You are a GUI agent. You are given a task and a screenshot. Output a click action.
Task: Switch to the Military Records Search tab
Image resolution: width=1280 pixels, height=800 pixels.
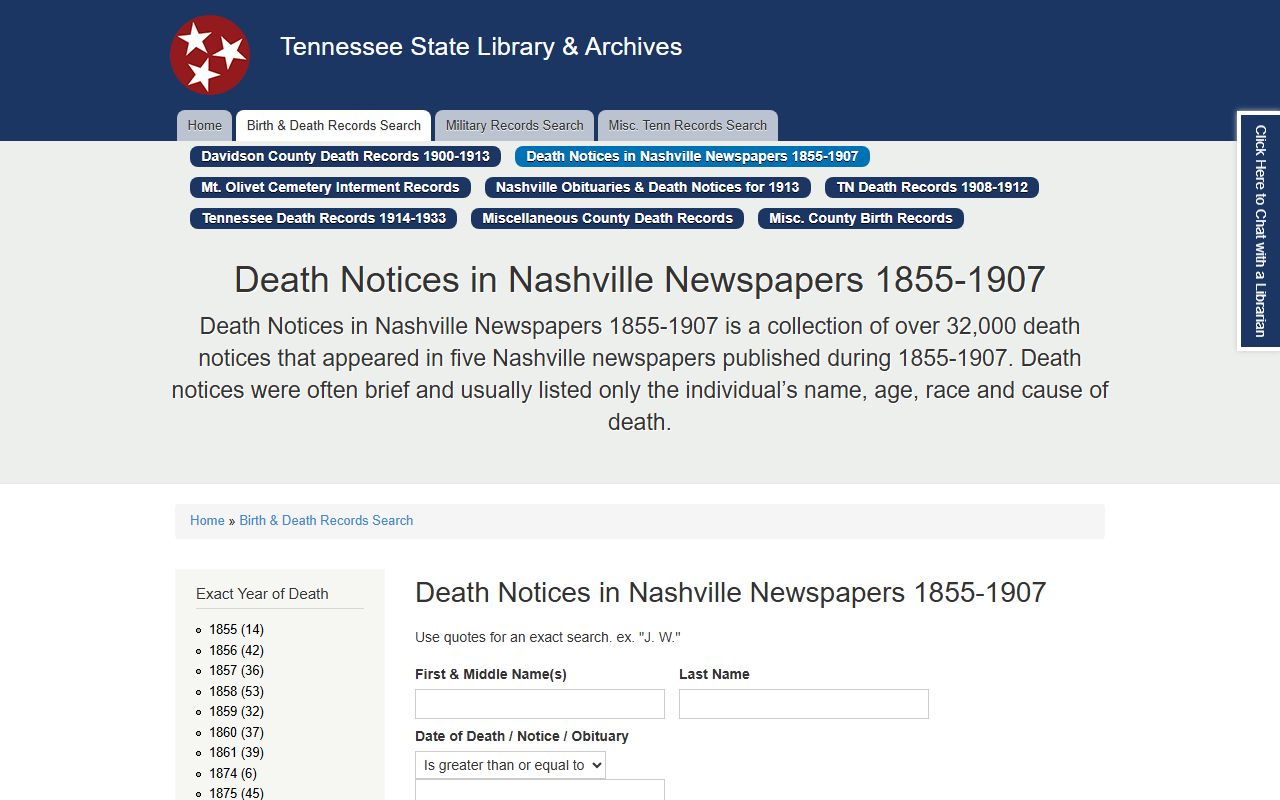[x=514, y=126]
